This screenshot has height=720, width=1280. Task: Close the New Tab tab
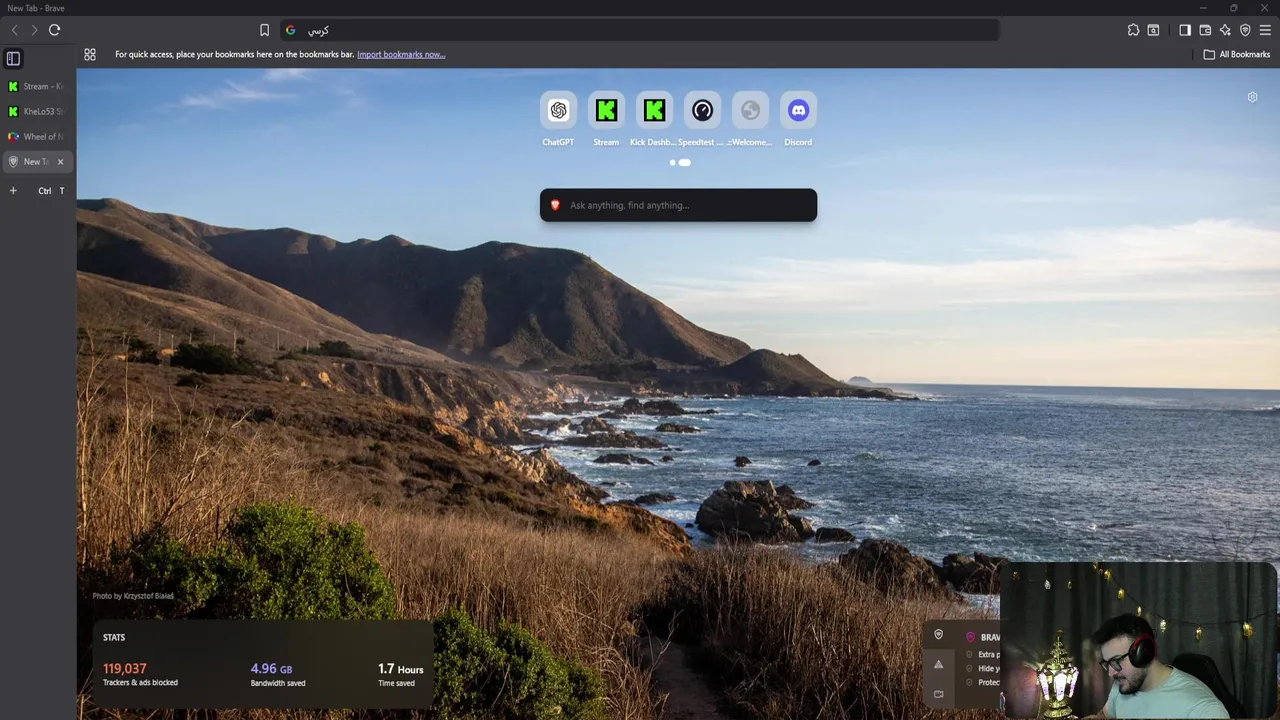[60, 161]
